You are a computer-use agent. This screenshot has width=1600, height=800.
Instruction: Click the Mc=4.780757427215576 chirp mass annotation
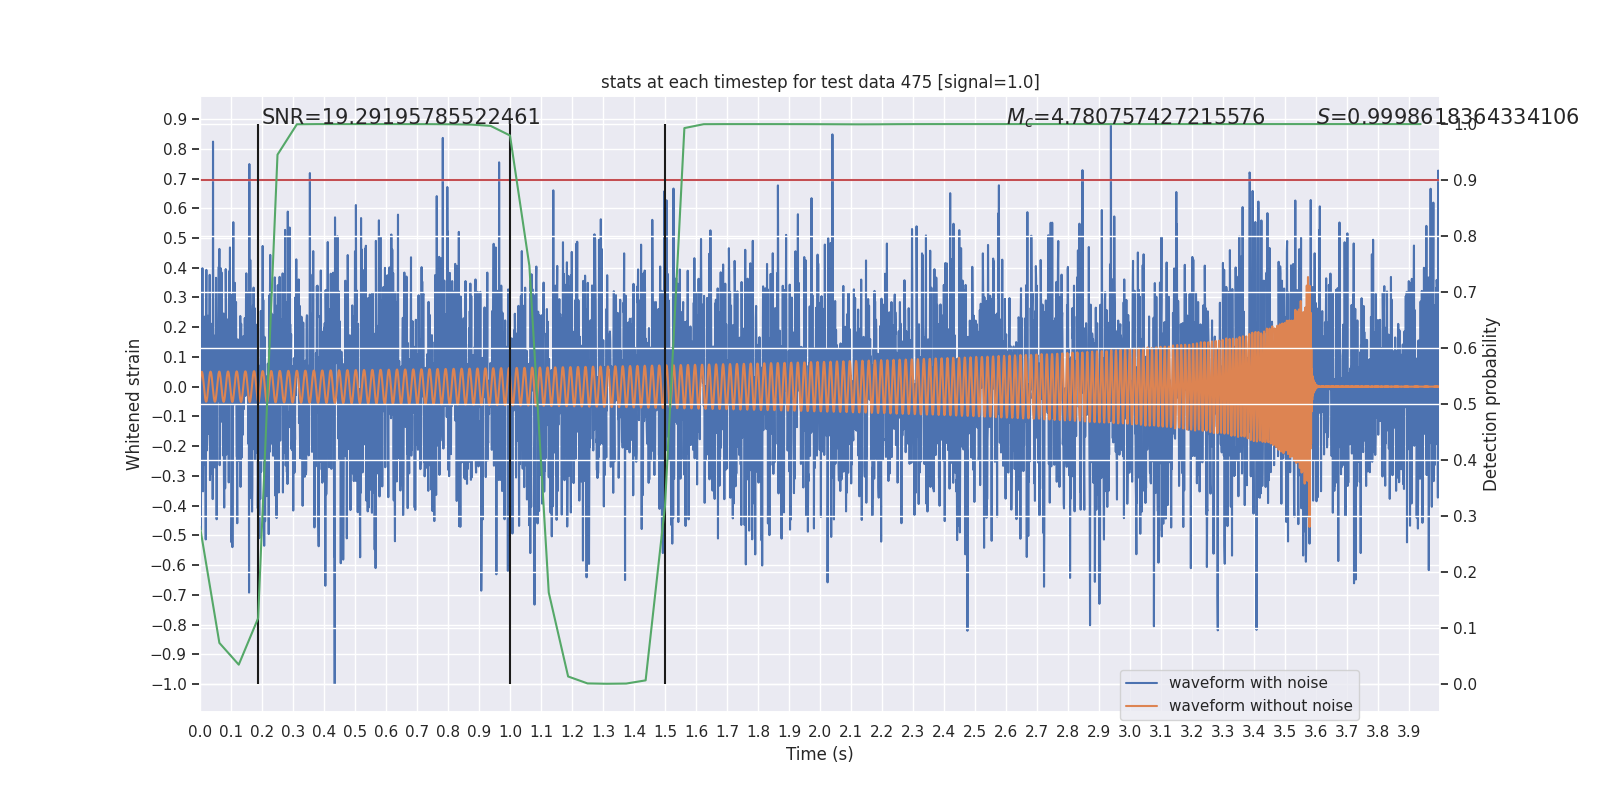click(x=1136, y=117)
